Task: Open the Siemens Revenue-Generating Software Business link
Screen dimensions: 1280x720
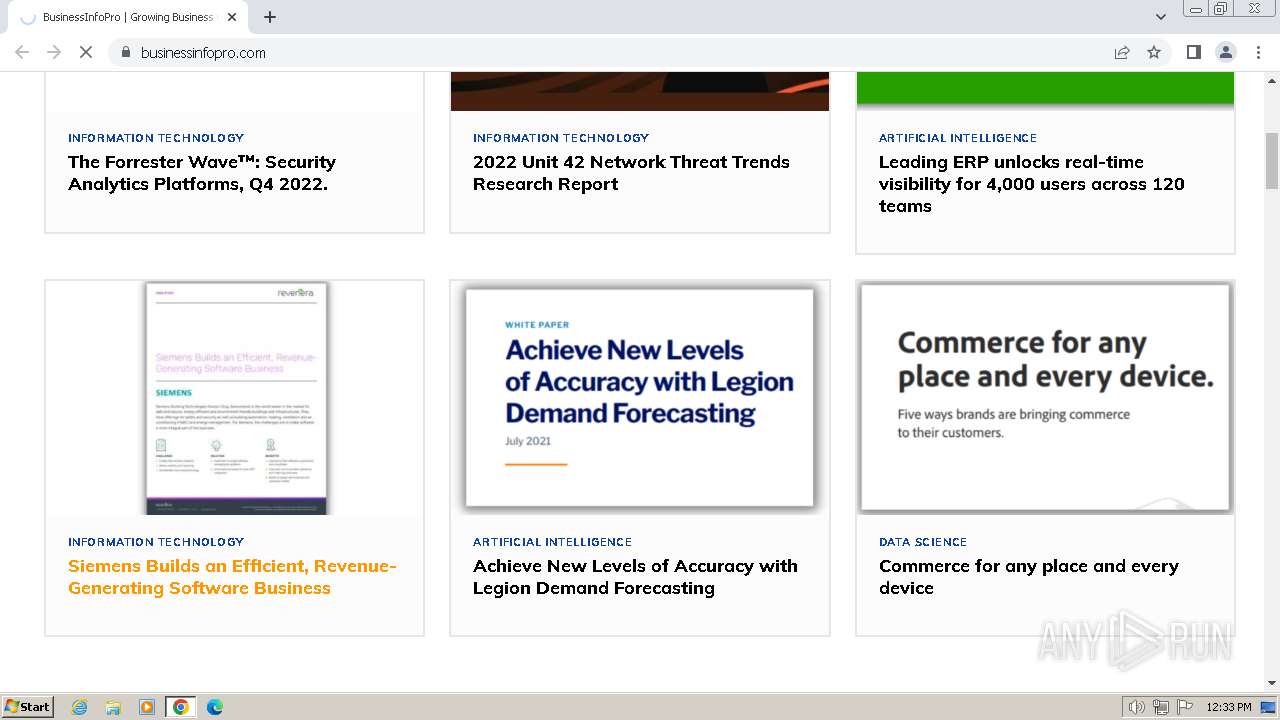Action: point(232,577)
